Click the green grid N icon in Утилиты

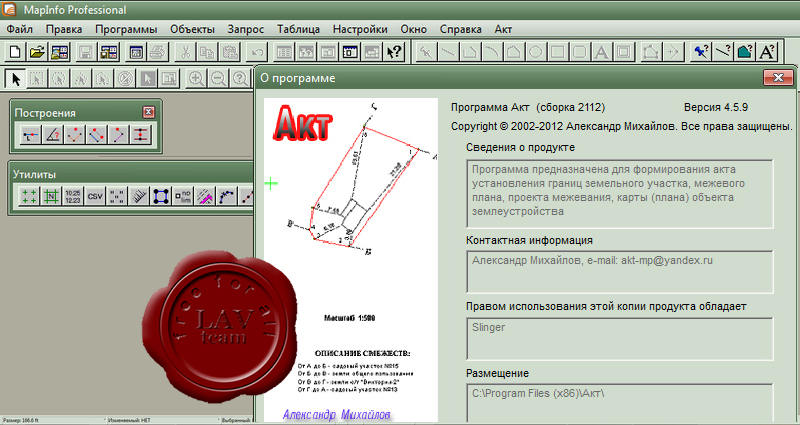click(51, 196)
